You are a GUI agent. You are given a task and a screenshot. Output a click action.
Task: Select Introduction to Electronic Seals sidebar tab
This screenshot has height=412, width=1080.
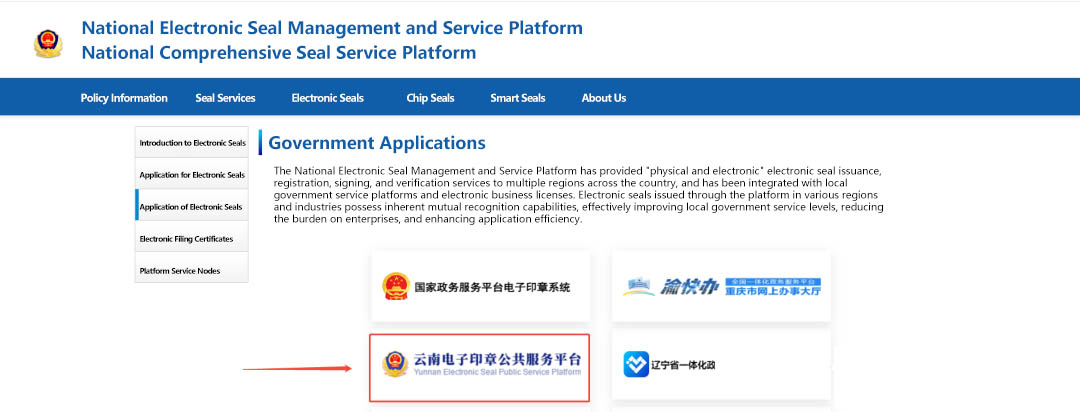coord(192,143)
